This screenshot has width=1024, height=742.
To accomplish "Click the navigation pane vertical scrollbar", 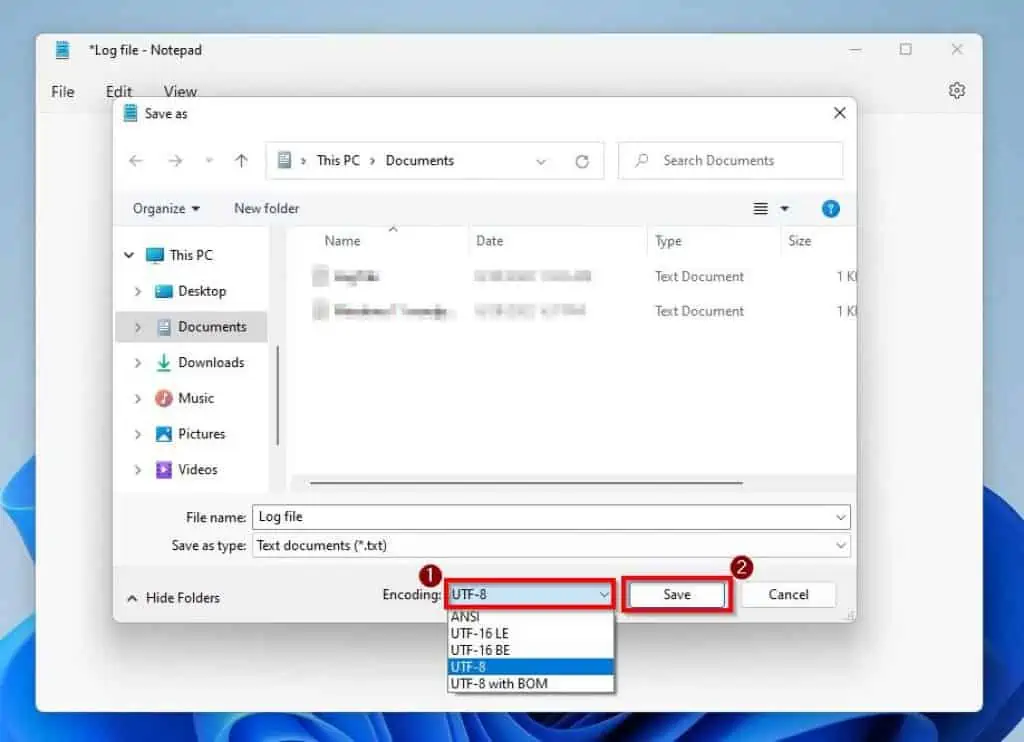I will (278, 395).
